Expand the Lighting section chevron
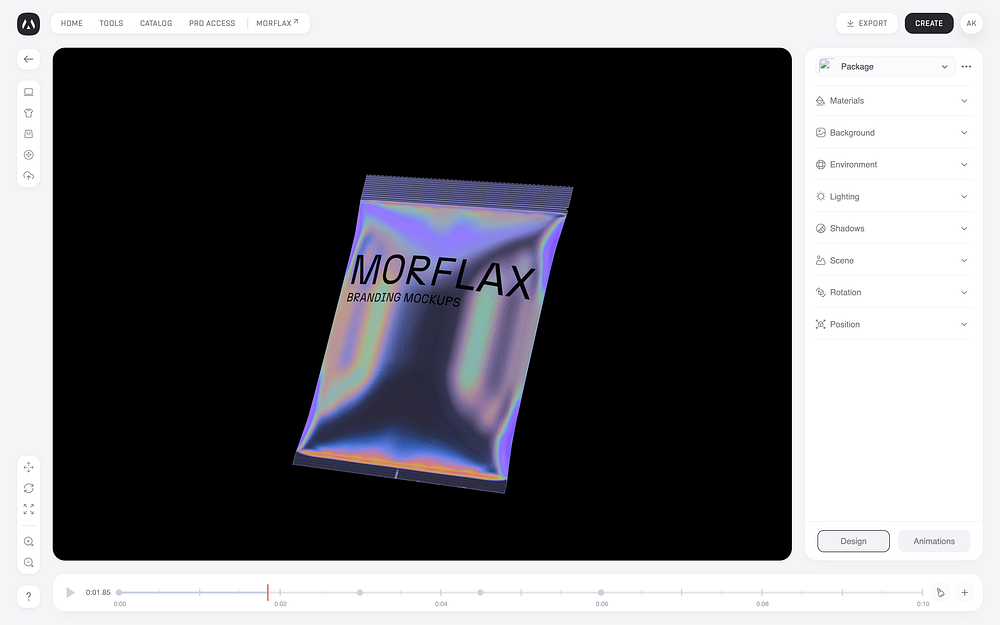This screenshot has height=625, width=1000. [x=964, y=196]
